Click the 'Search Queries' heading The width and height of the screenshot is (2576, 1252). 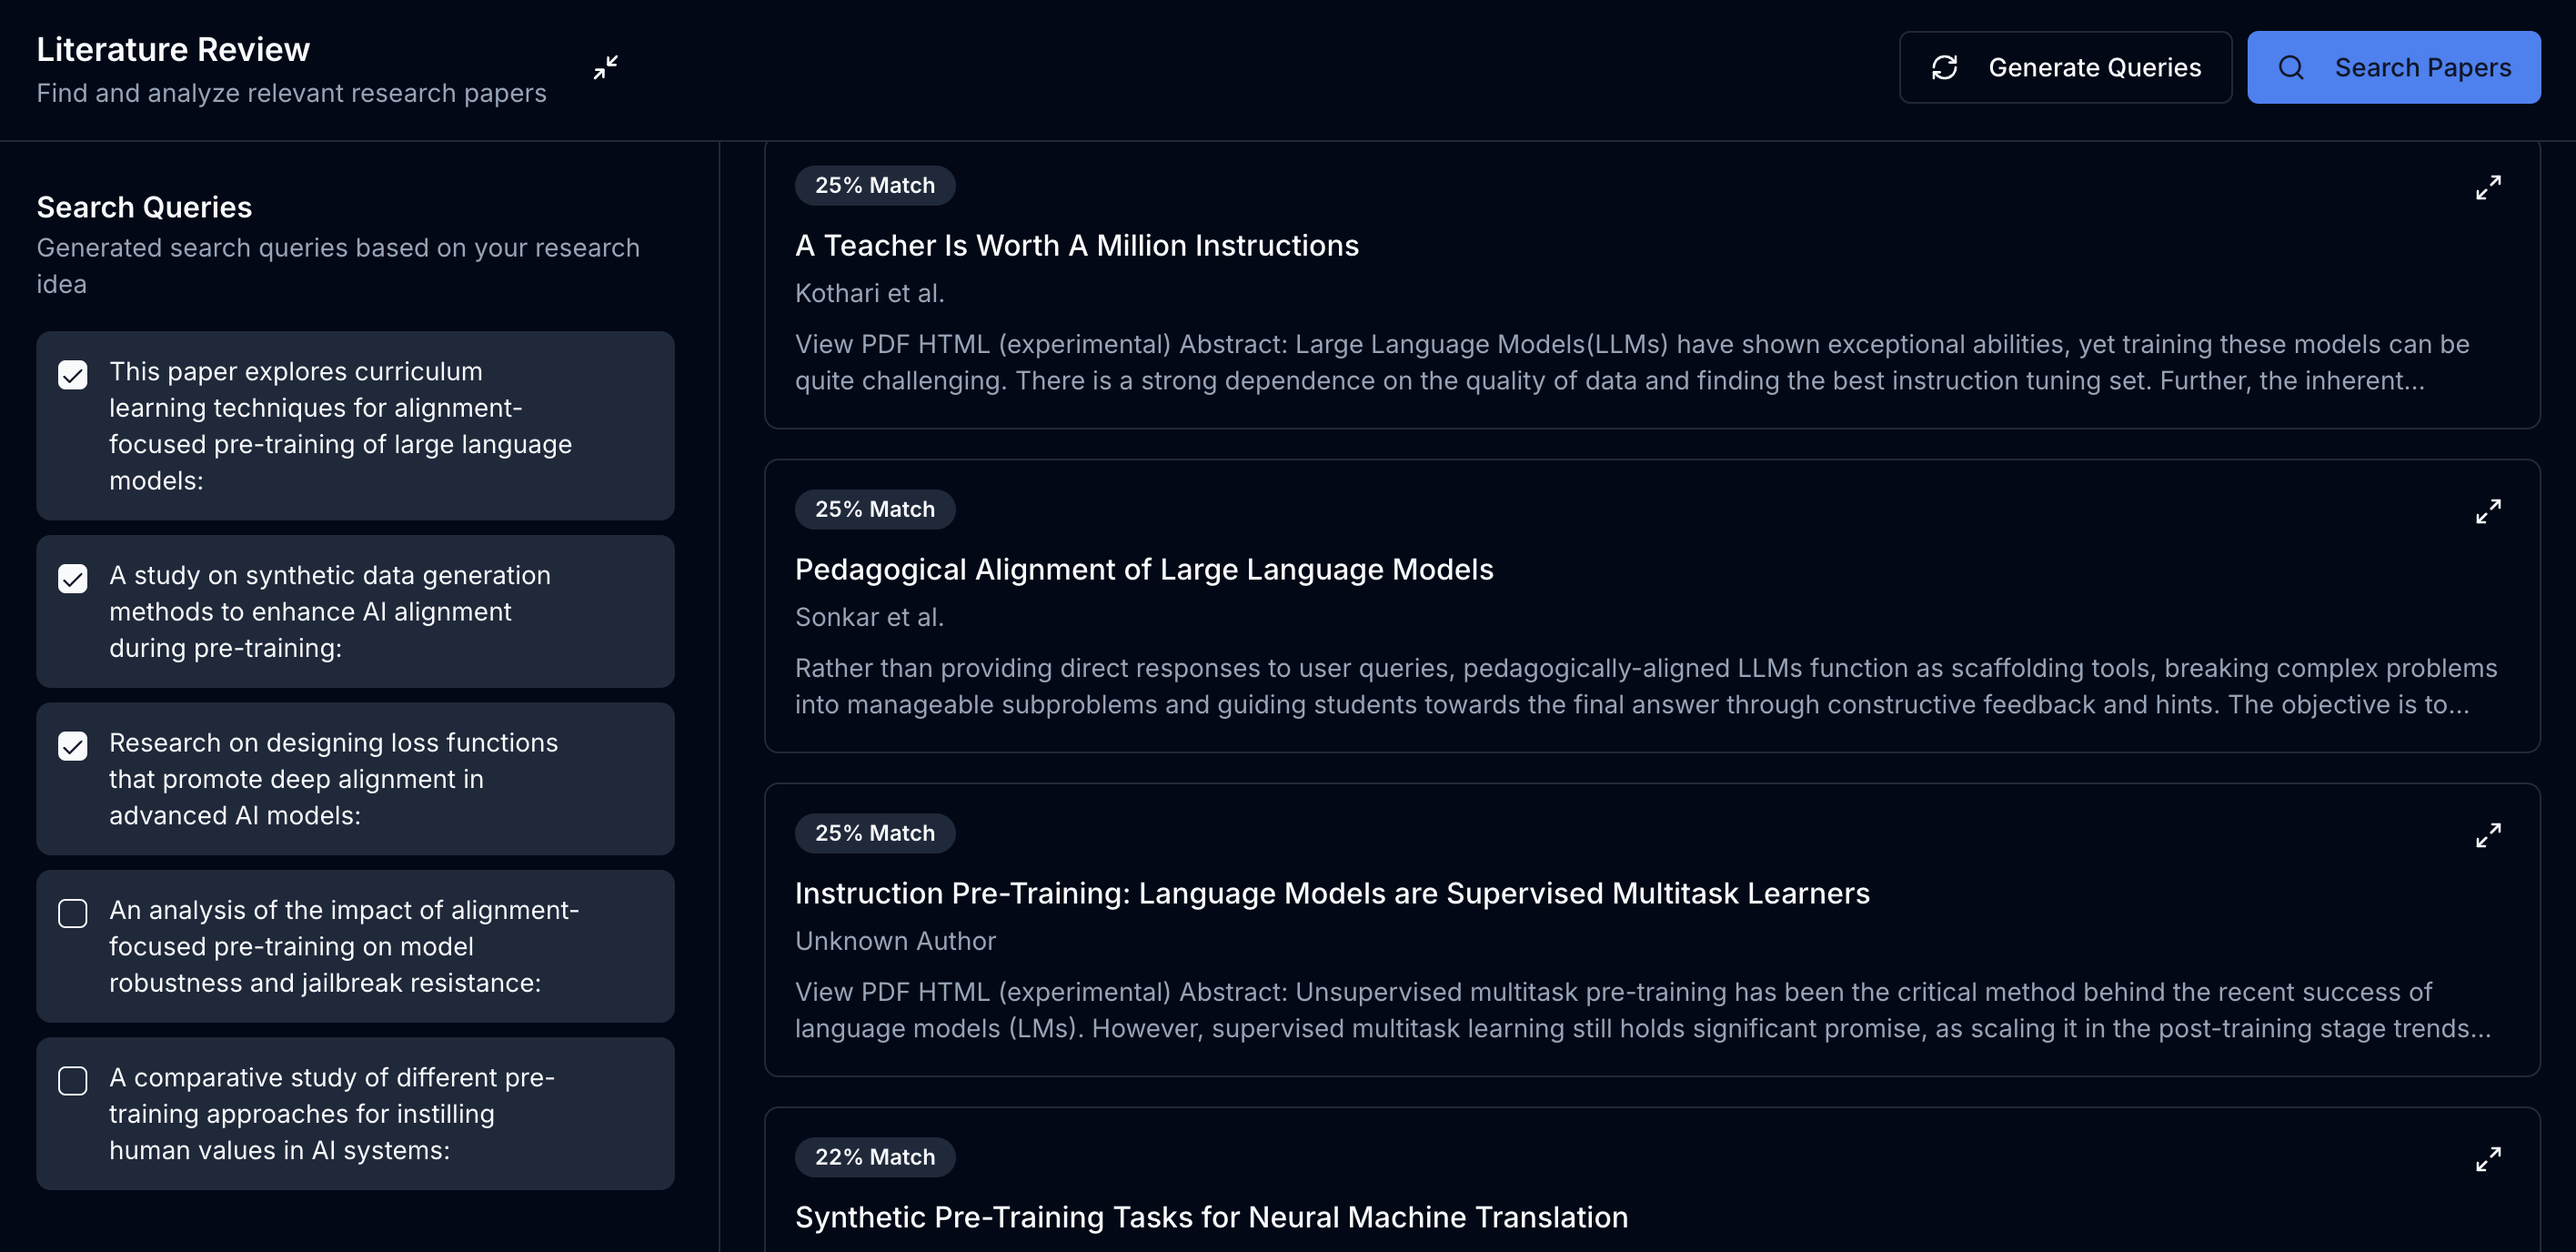[144, 207]
